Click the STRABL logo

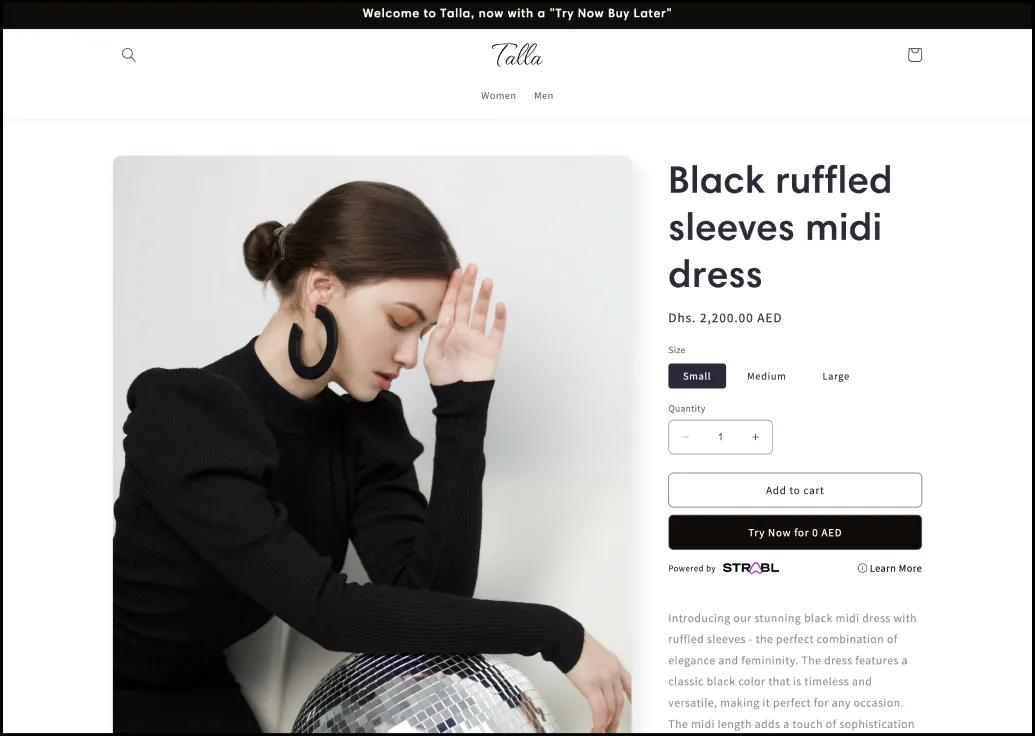751,568
